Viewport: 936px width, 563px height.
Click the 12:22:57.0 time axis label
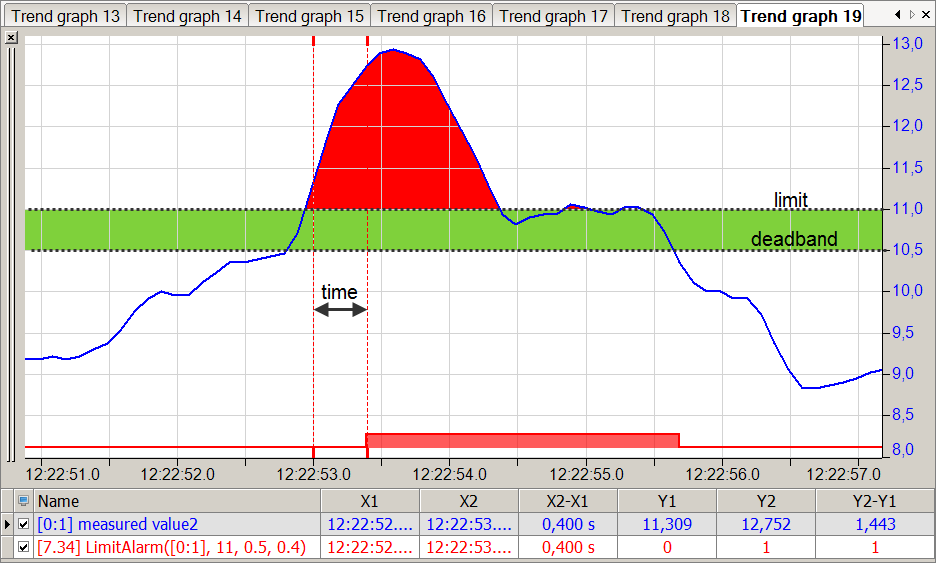[843, 474]
